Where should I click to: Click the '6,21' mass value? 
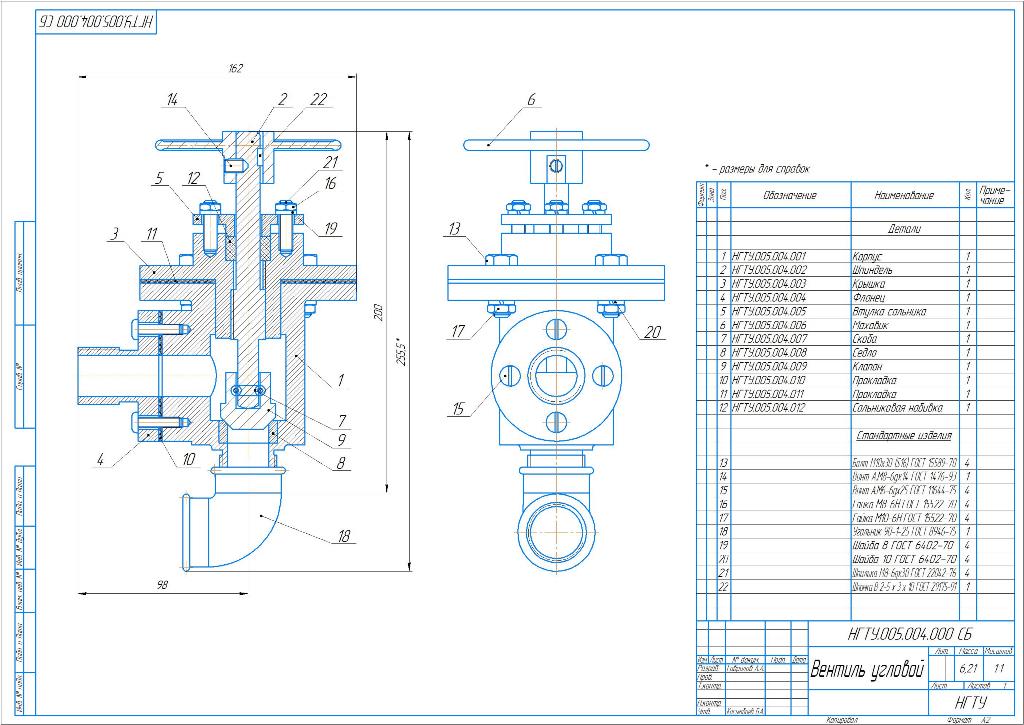[968, 669]
